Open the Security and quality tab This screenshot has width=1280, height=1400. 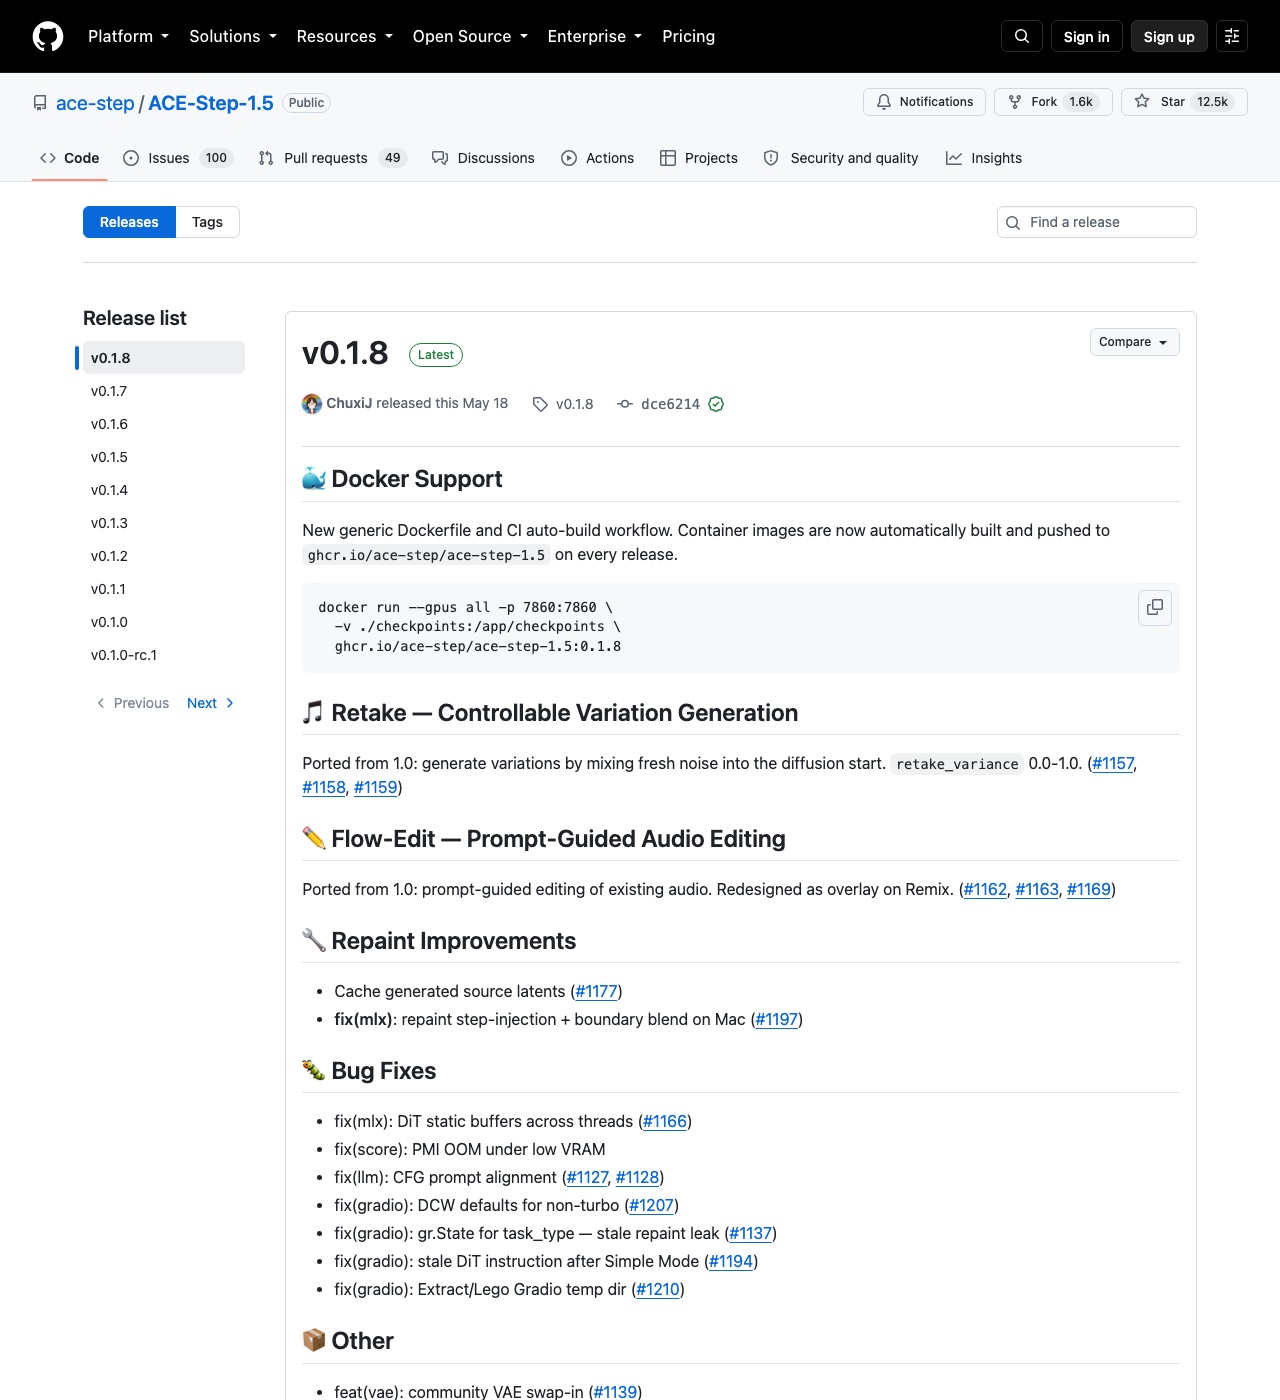tap(840, 158)
